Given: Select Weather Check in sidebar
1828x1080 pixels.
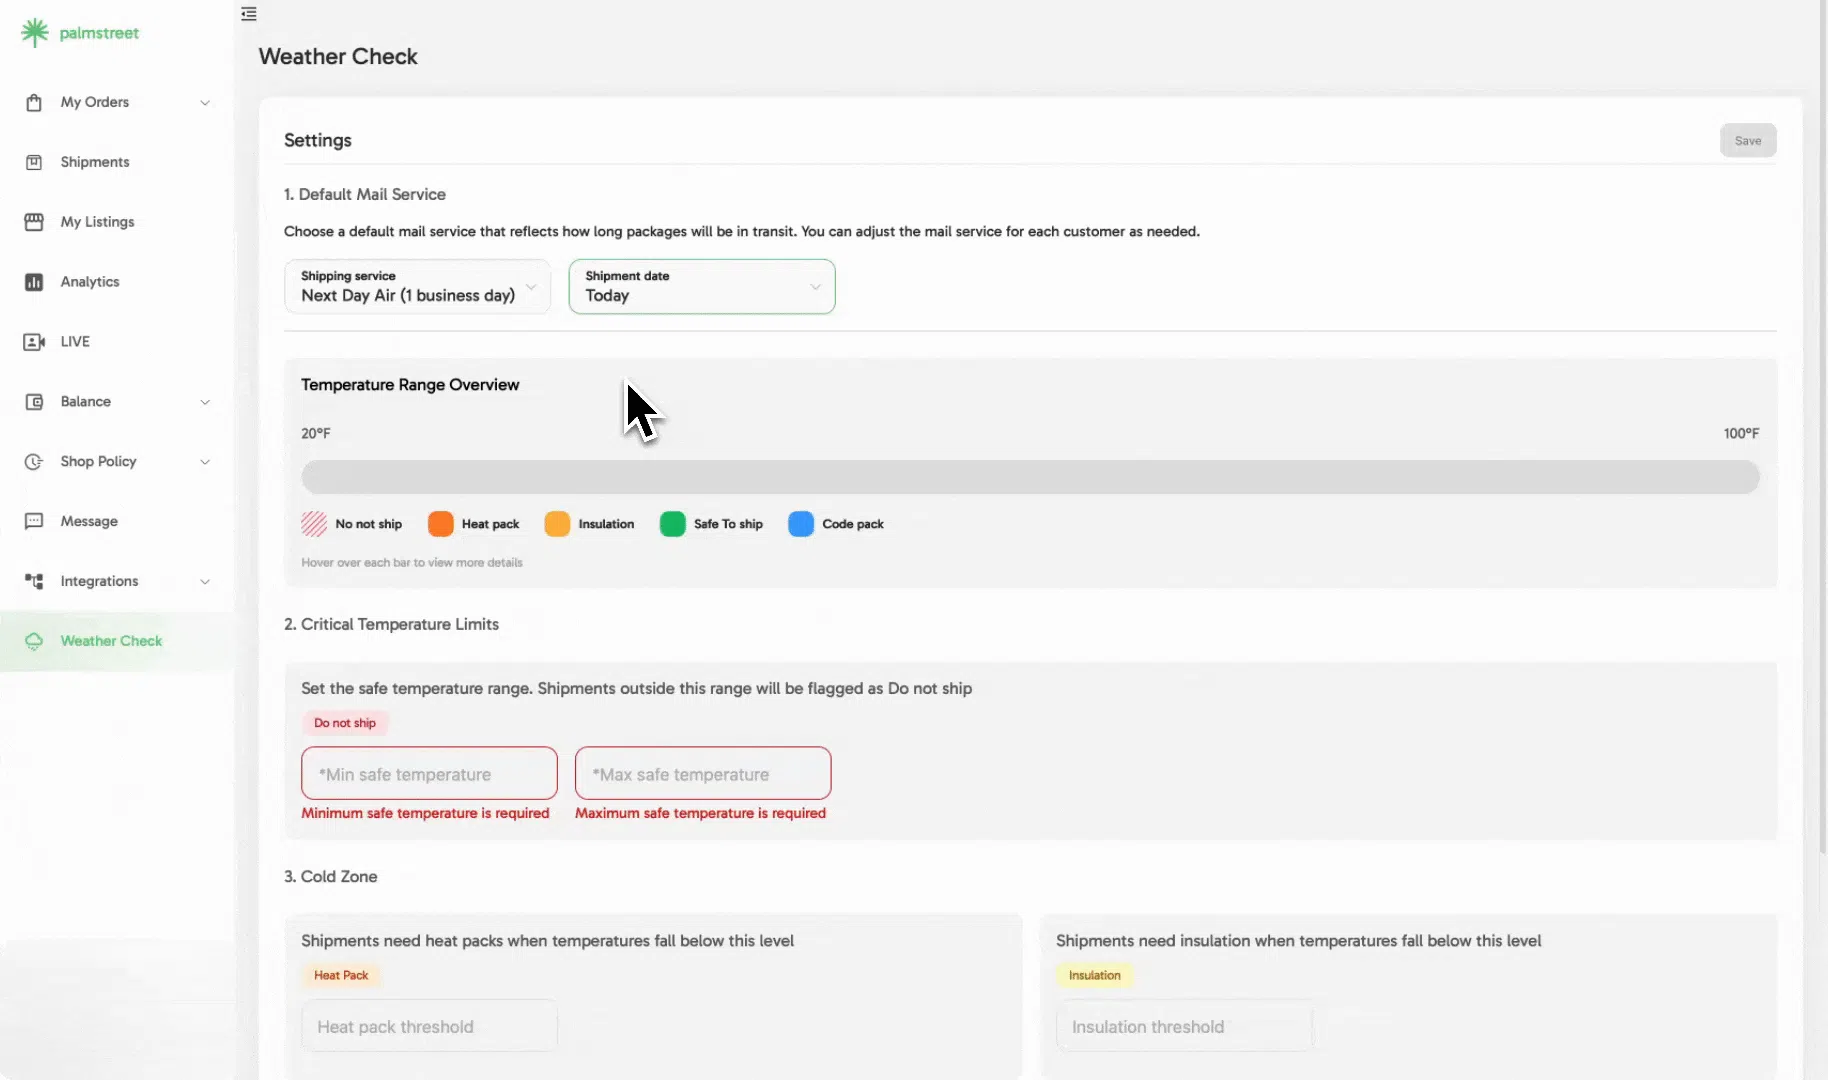Looking at the screenshot, I should coord(111,641).
